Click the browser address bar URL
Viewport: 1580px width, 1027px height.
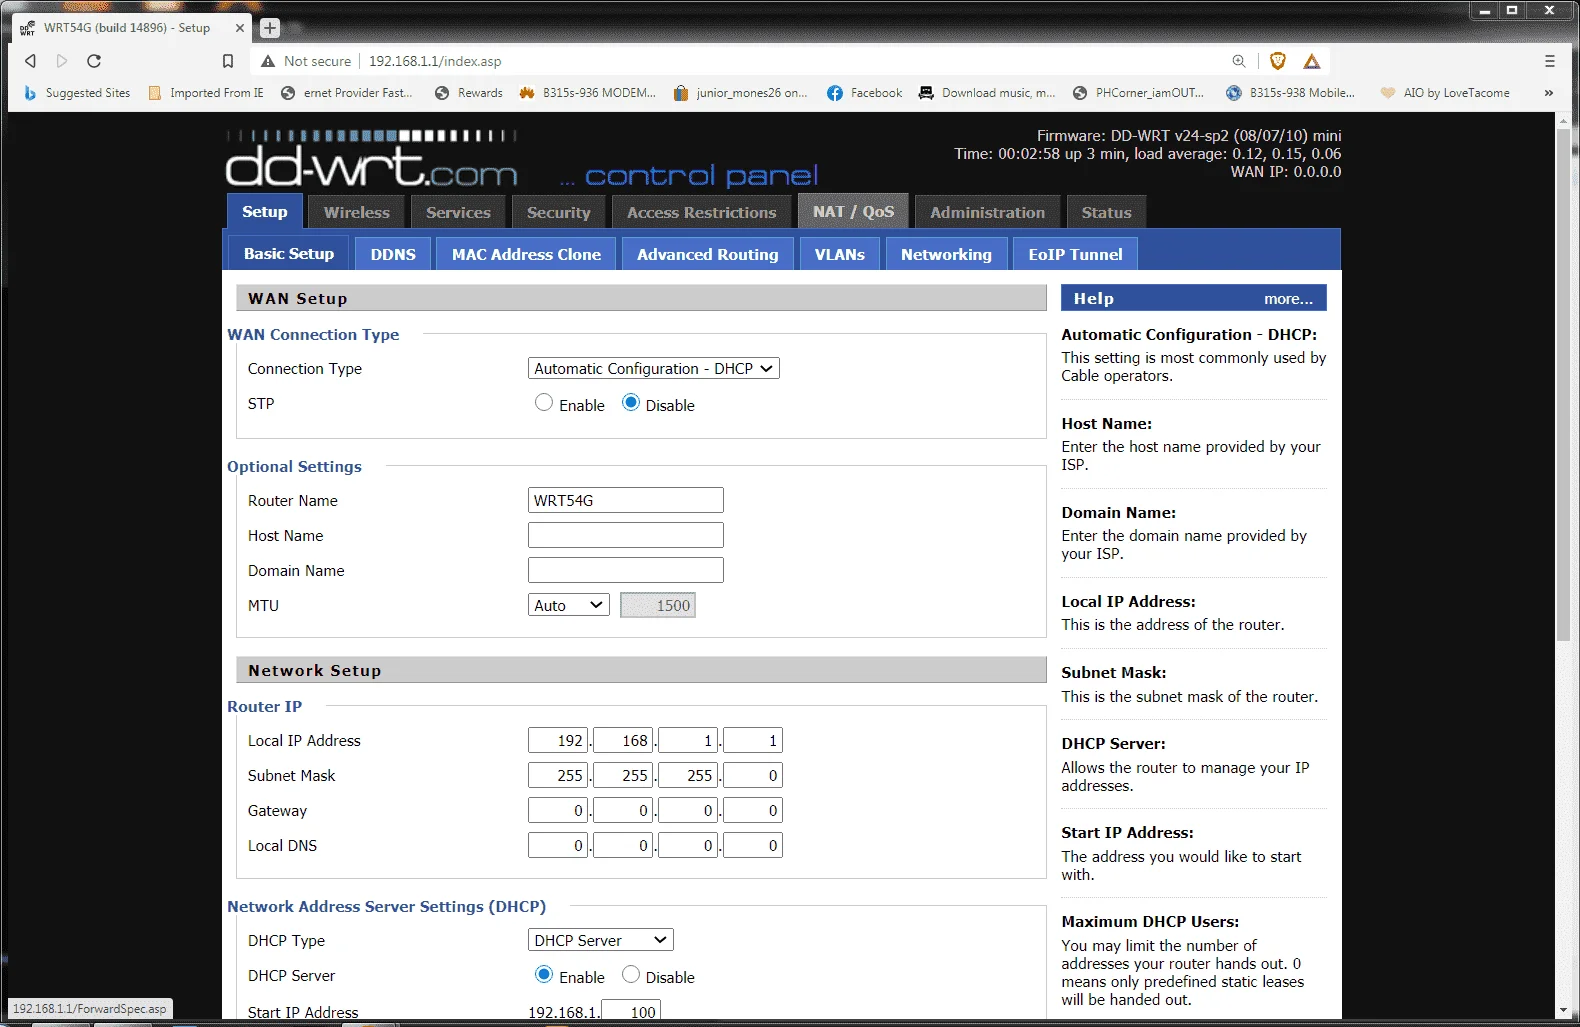435,61
